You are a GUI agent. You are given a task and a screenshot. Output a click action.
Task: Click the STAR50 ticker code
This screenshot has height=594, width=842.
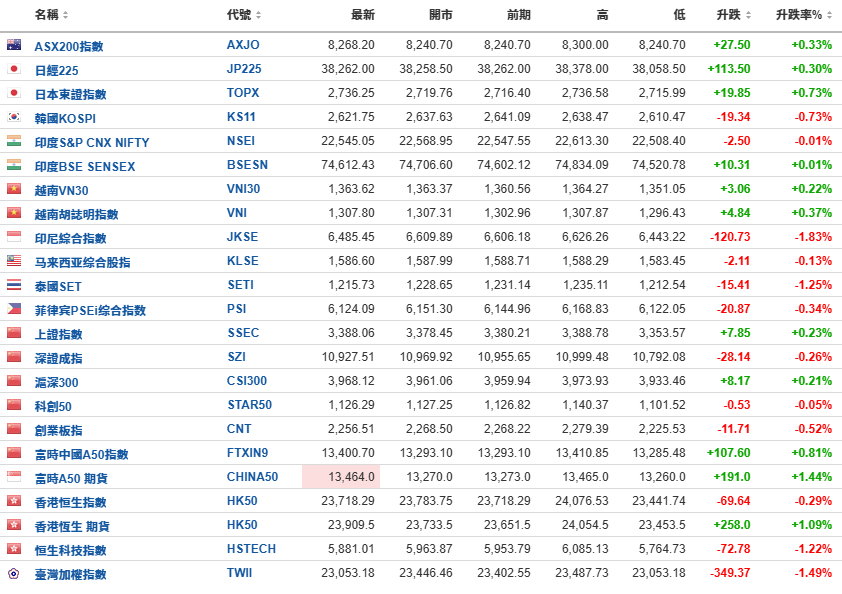[249, 405]
